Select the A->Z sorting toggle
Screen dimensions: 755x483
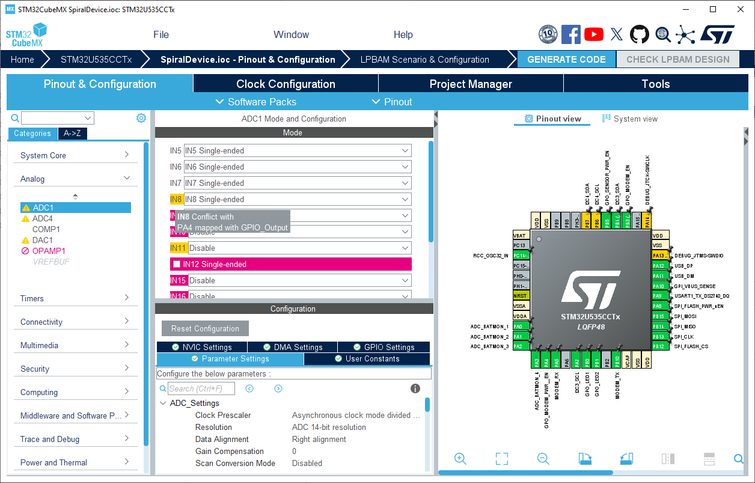pos(72,133)
